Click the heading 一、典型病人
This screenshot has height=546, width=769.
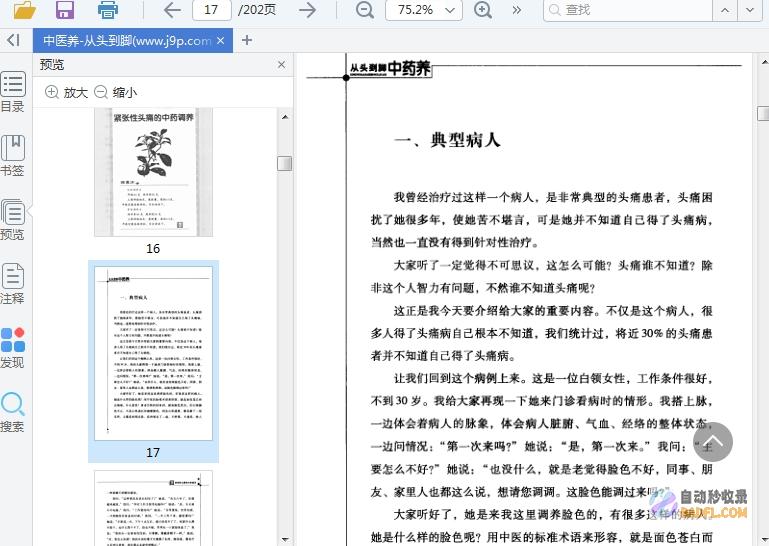pos(447,140)
